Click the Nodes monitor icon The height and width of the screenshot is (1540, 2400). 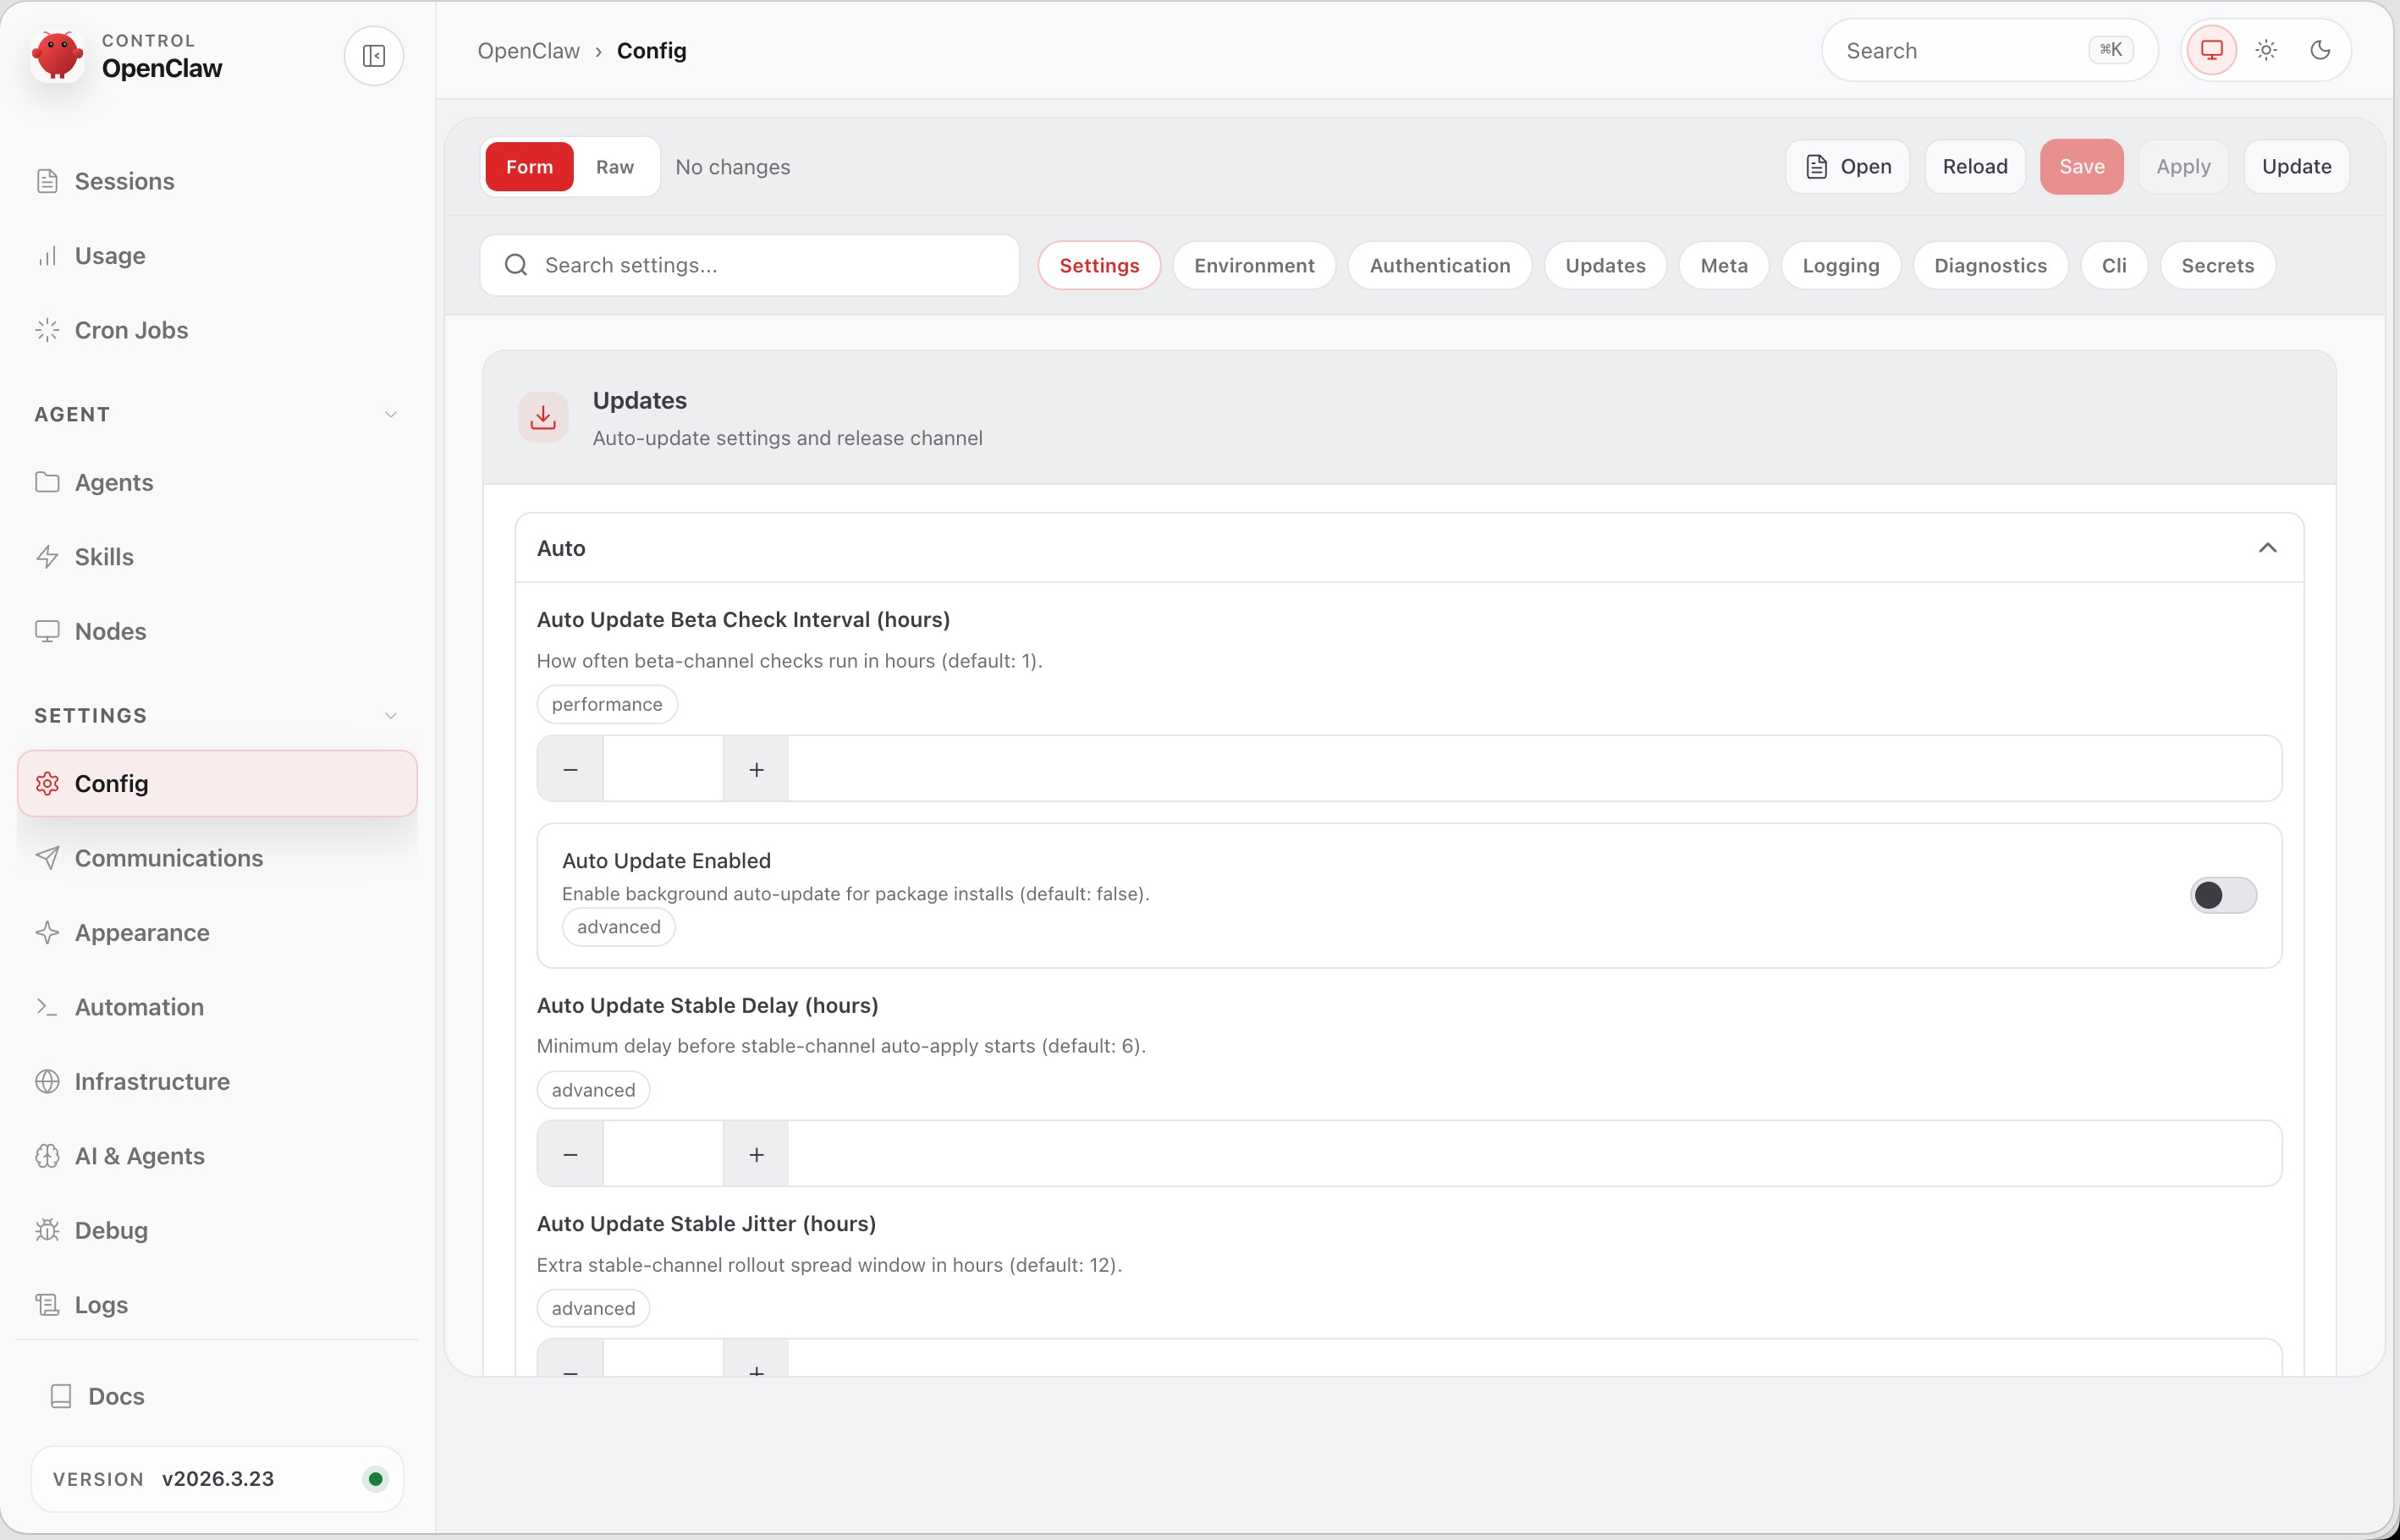pyautogui.click(x=47, y=631)
